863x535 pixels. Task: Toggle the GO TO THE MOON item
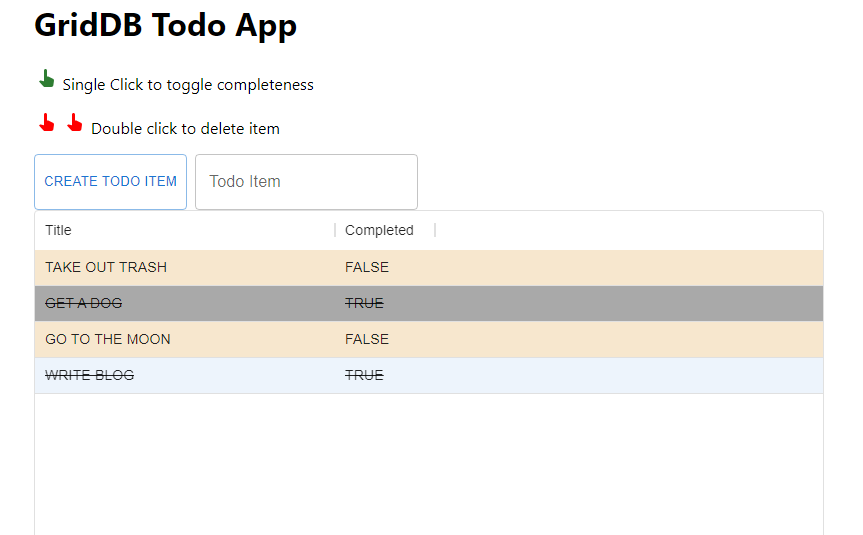click(x=108, y=339)
